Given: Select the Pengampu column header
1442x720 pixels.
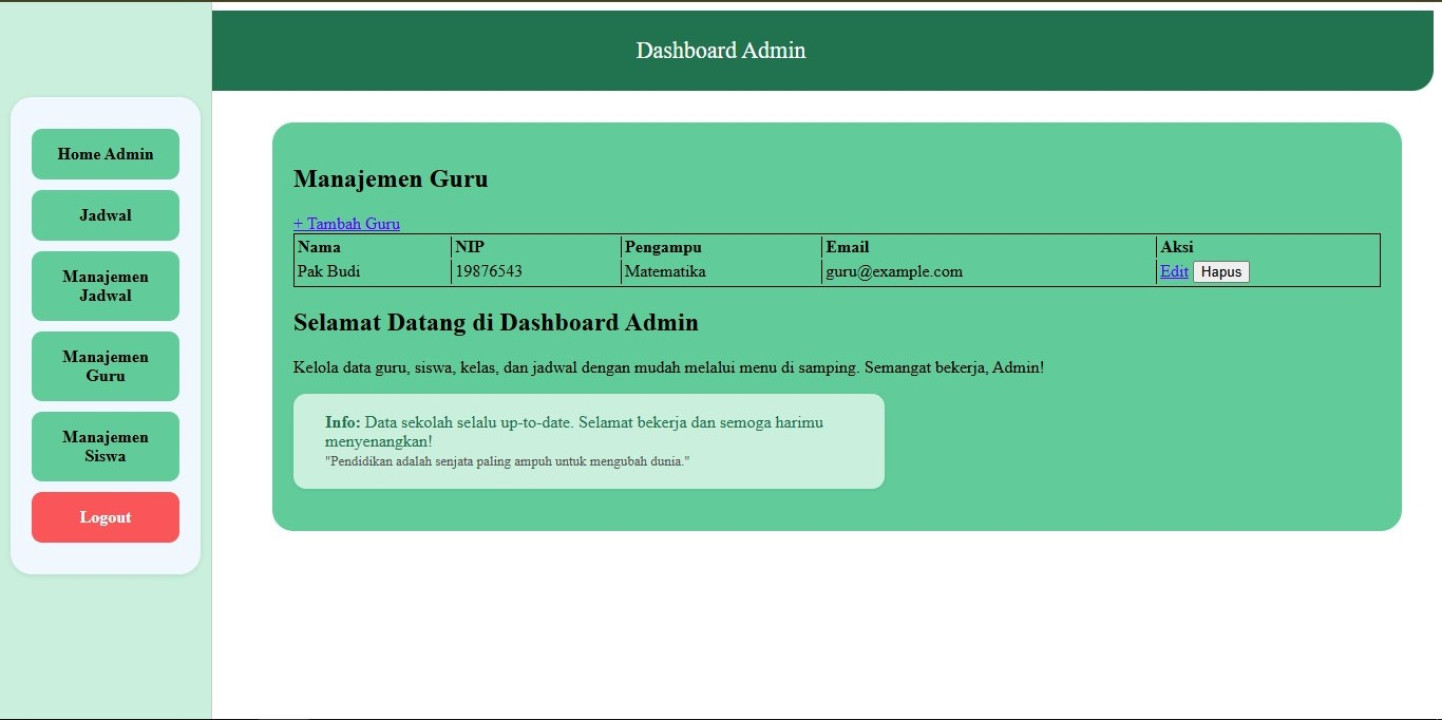Looking at the screenshot, I should click(x=663, y=247).
